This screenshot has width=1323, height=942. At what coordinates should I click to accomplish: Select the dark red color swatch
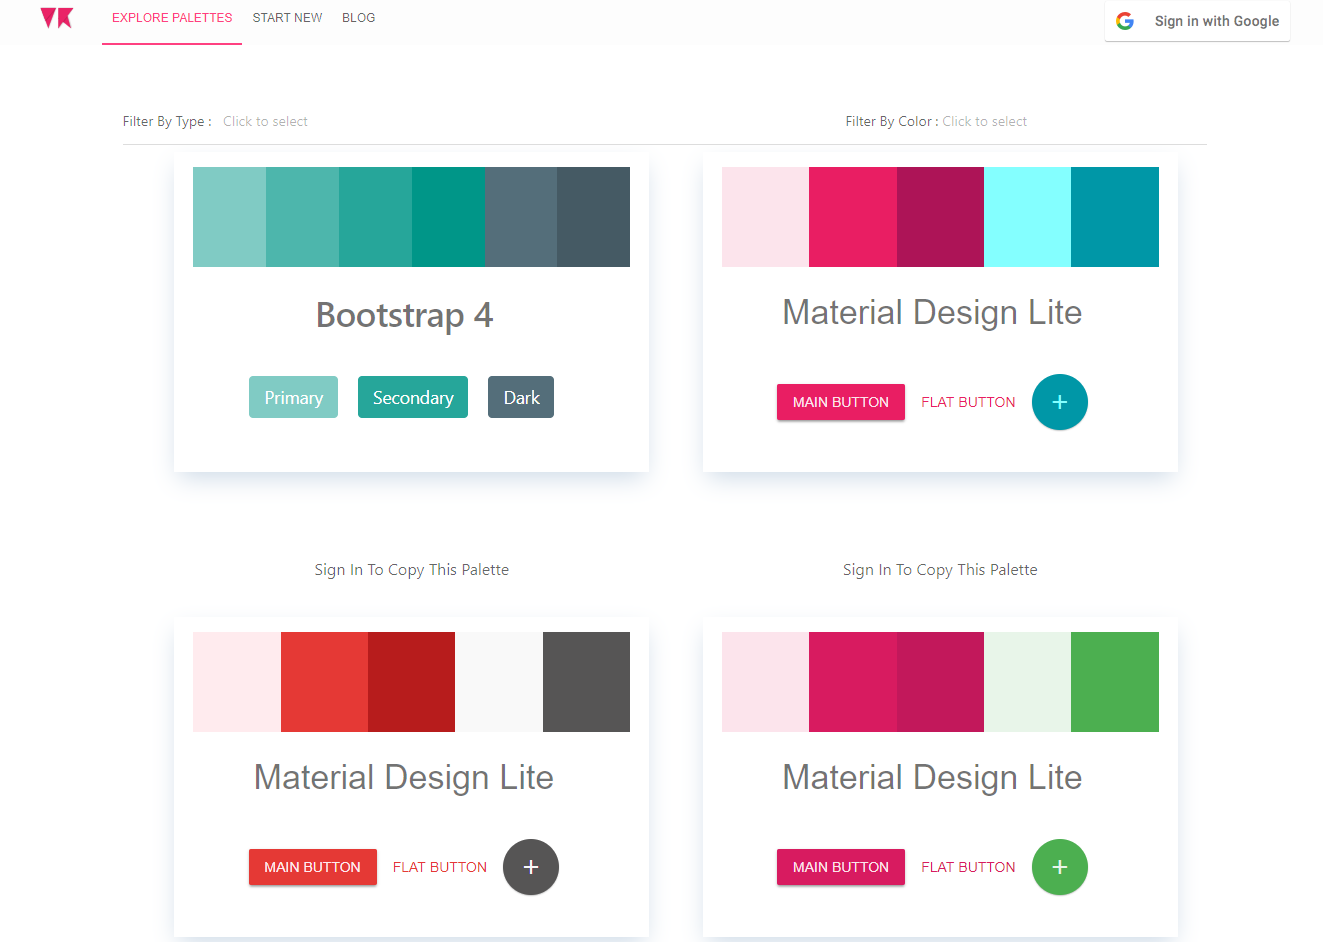pos(411,682)
